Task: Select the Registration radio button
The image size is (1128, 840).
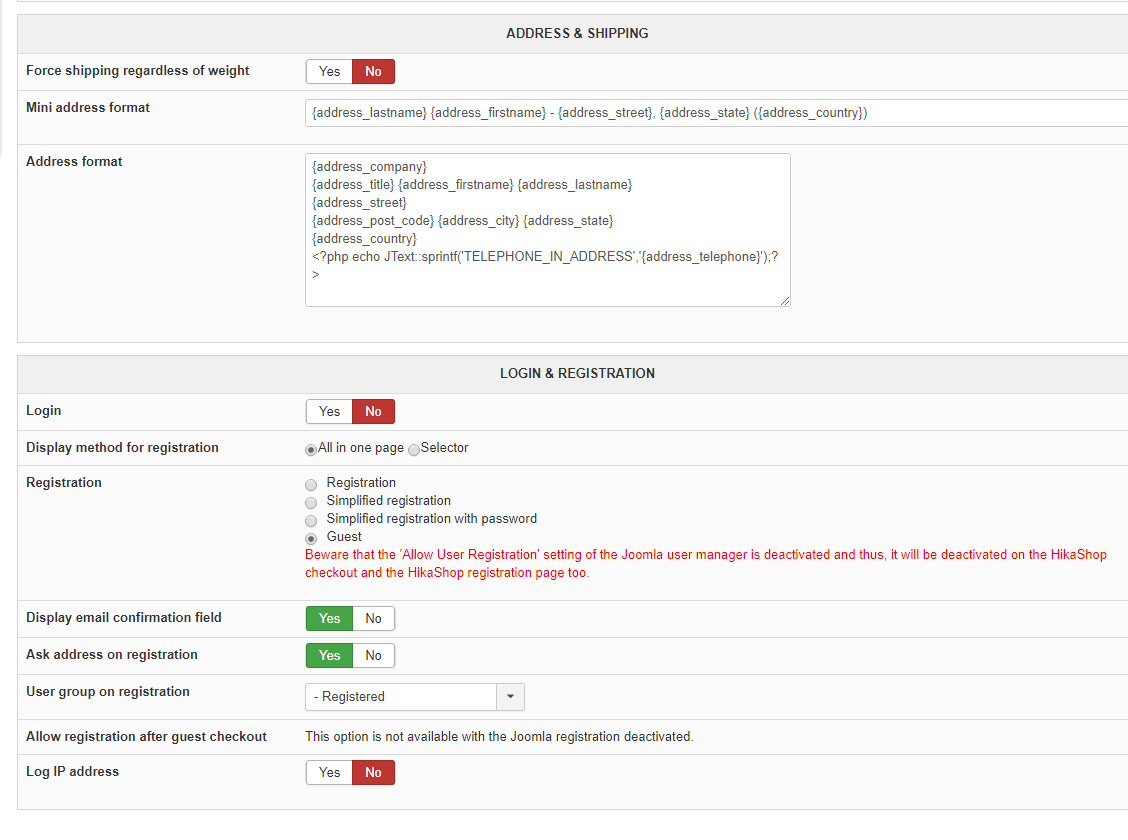Action: (311, 484)
